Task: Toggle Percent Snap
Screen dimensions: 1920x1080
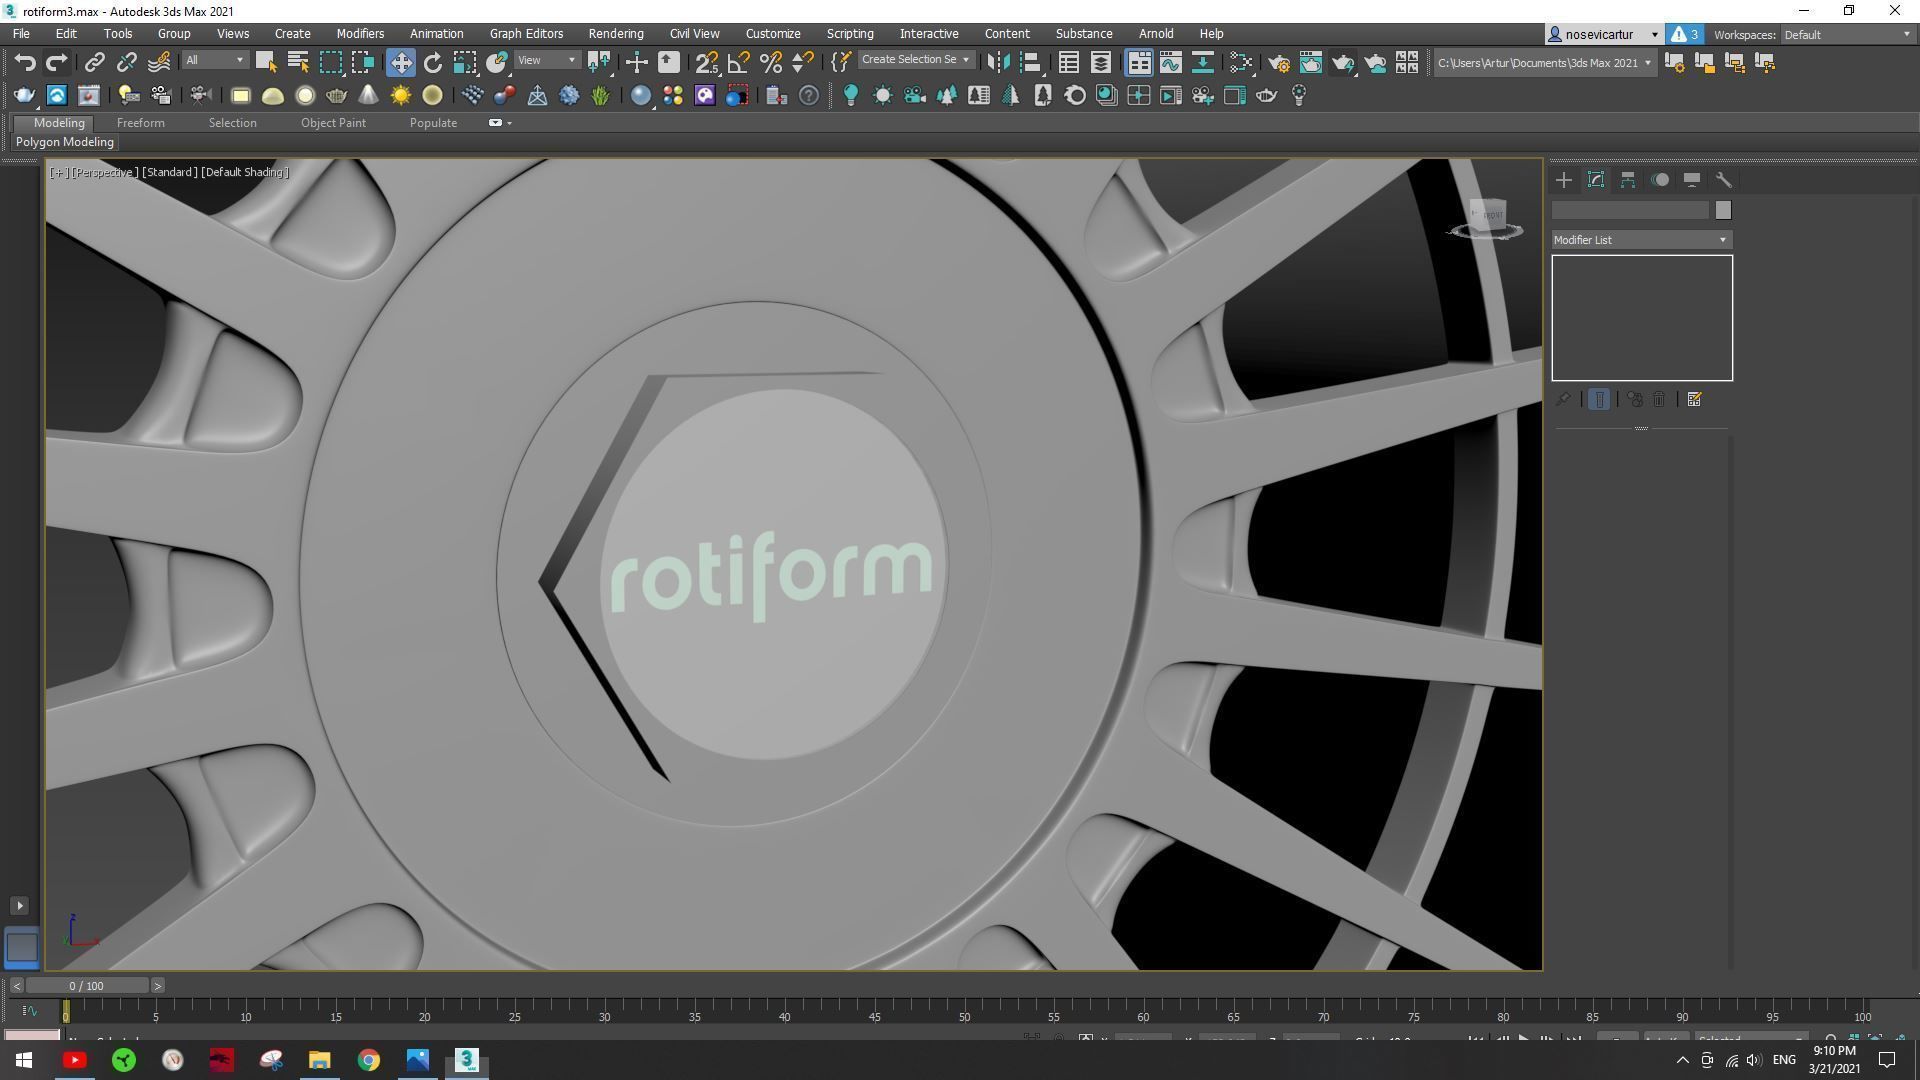Action: (771, 62)
